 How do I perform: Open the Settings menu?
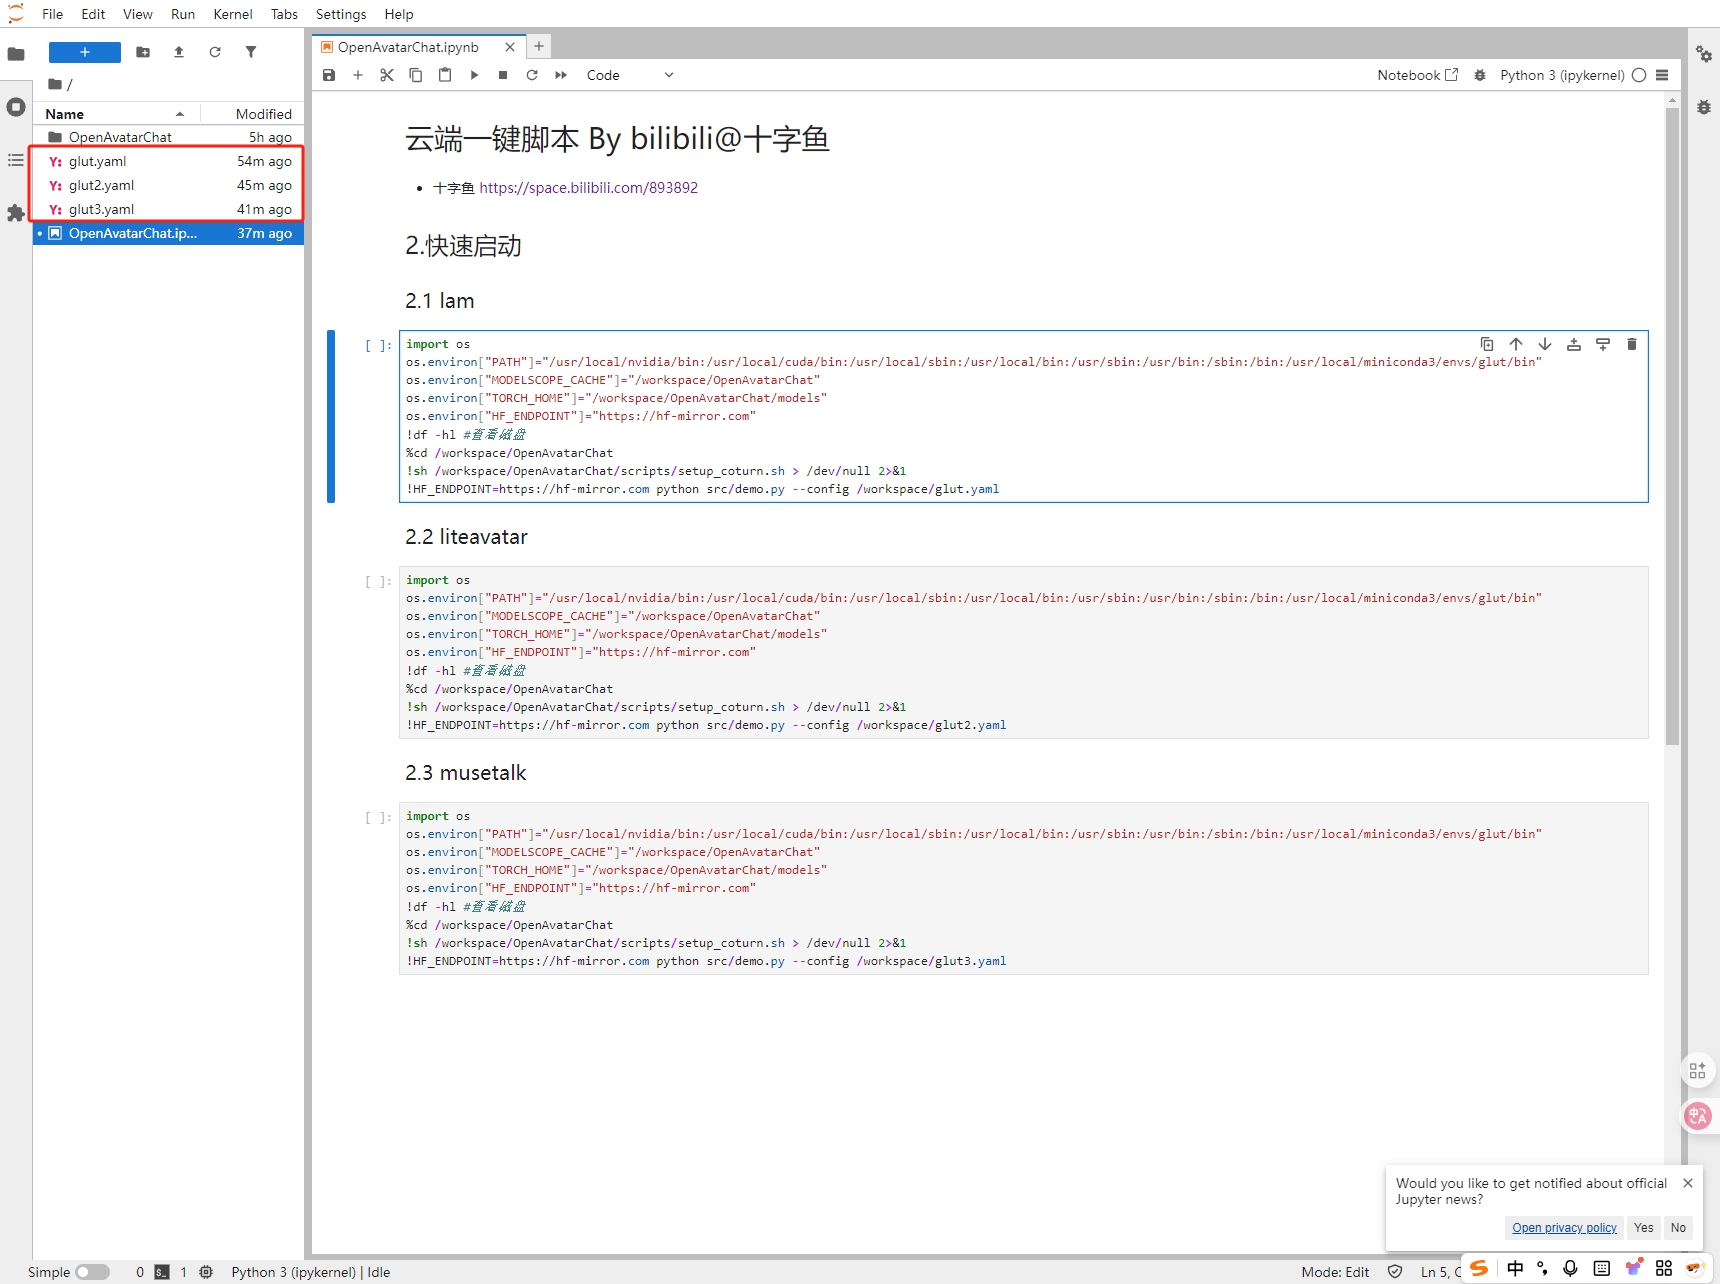[341, 14]
